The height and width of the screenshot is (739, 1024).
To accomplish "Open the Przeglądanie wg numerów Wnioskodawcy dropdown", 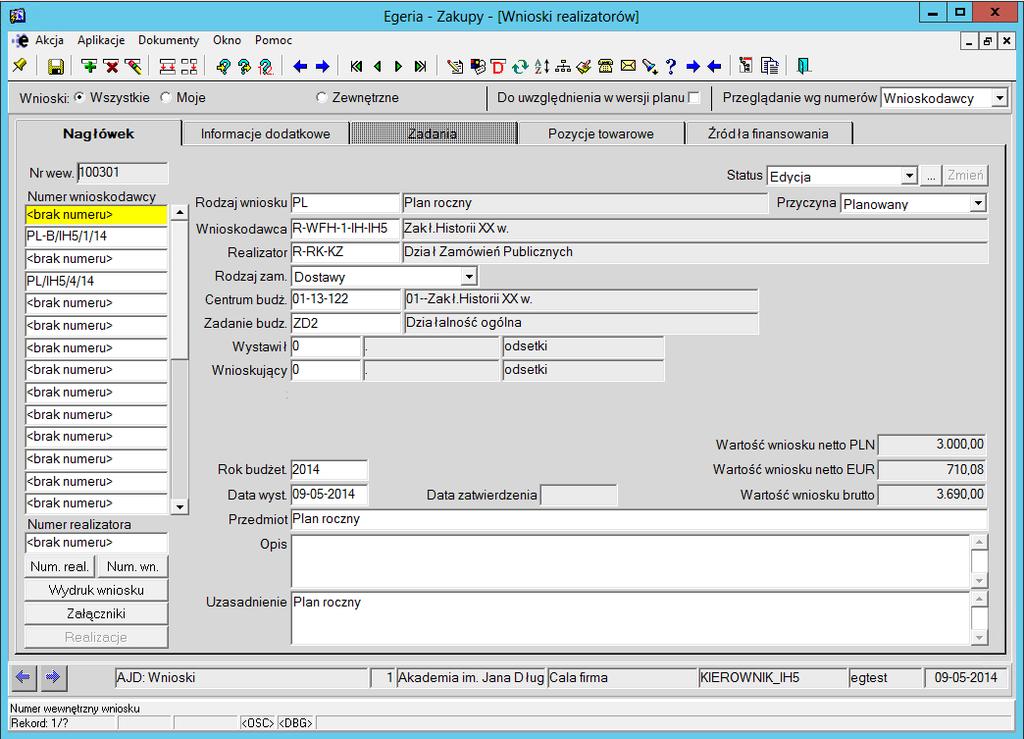I will tap(999, 98).
